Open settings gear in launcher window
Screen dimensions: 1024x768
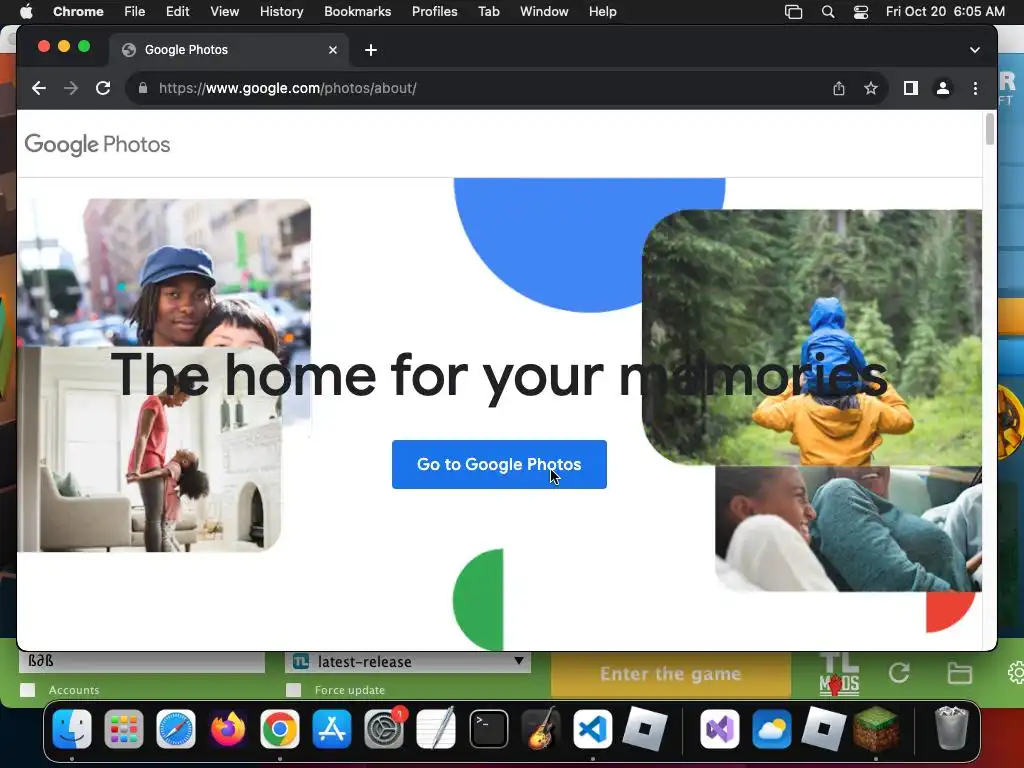click(1016, 673)
